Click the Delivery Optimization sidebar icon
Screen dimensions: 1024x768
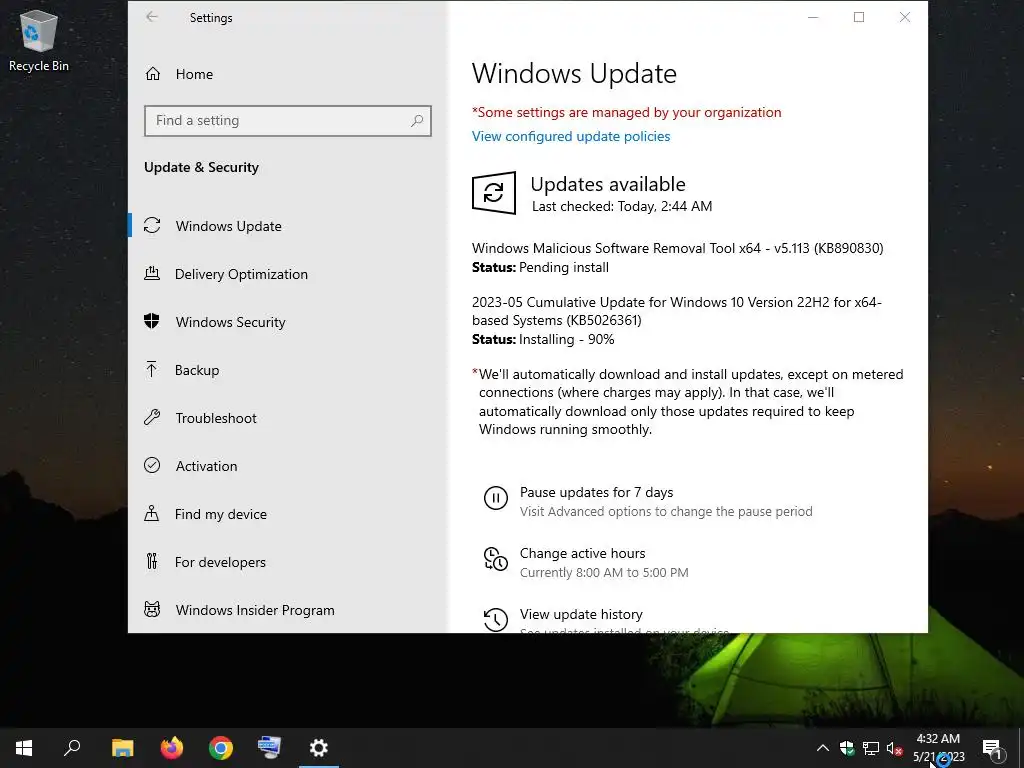click(x=152, y=274)
